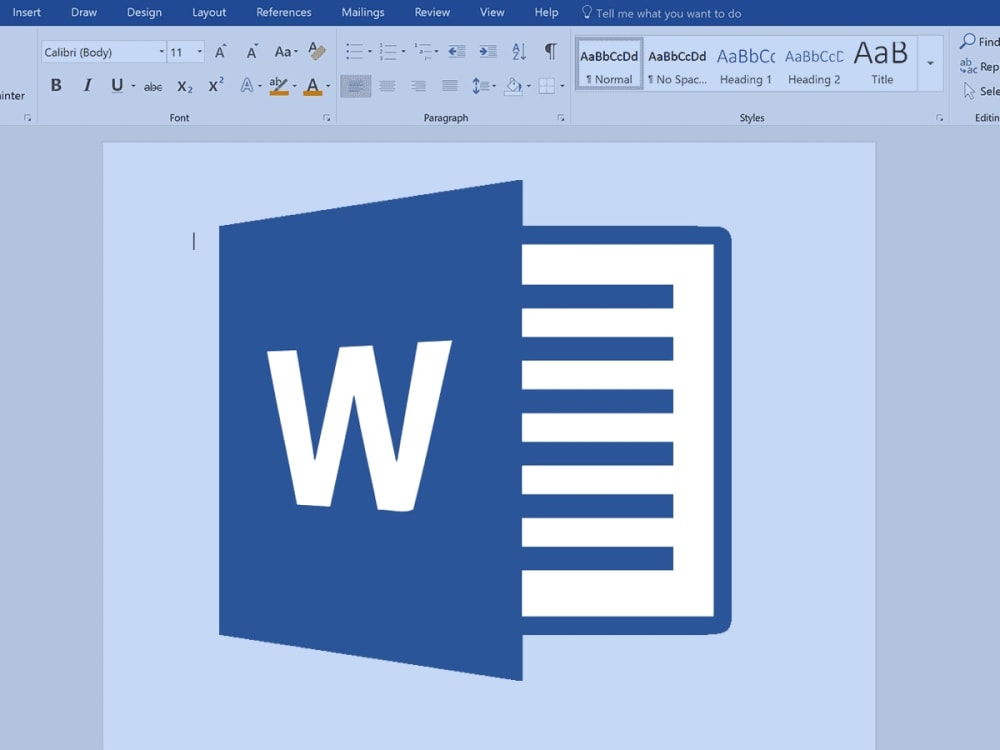The height and width of the screenshot is (750, 1000).
Task: Toggle Italic formatting
Action: click(x=87, y=85)
